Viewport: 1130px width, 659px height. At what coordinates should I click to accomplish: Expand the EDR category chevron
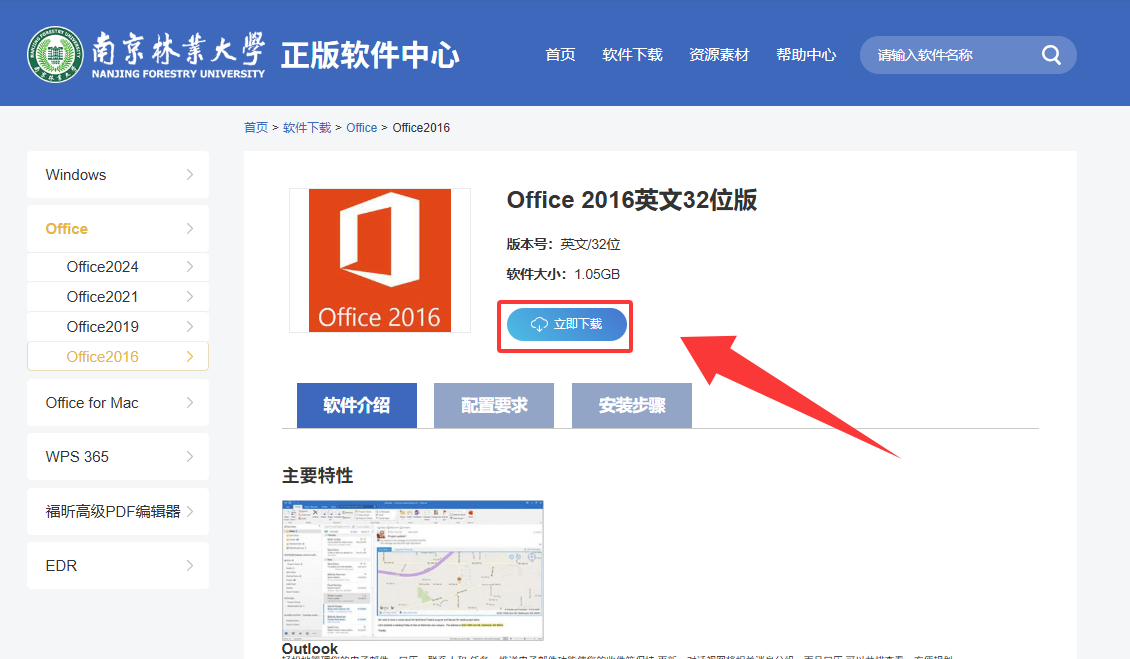[x=190, y=565]
